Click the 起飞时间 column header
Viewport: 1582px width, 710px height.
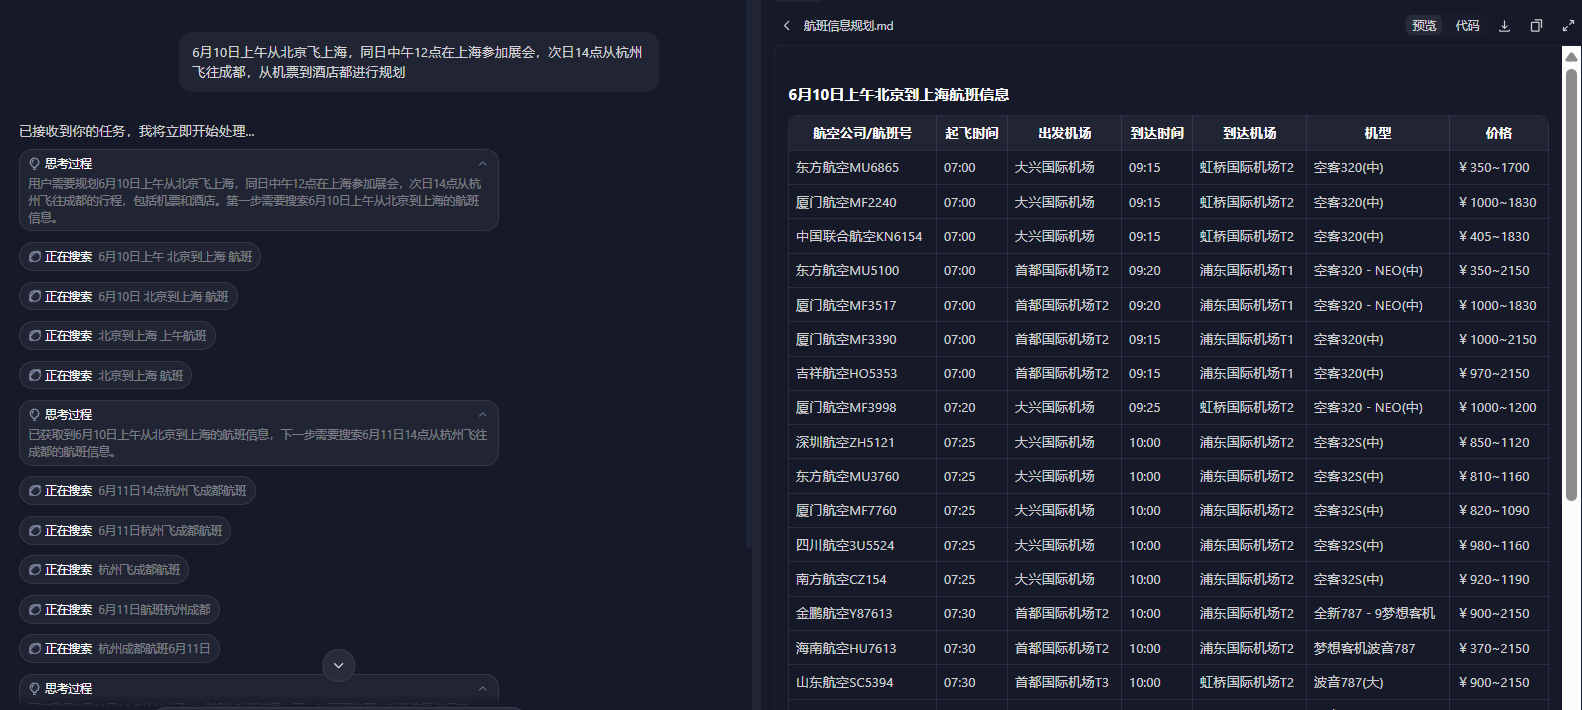coord(971,133)
